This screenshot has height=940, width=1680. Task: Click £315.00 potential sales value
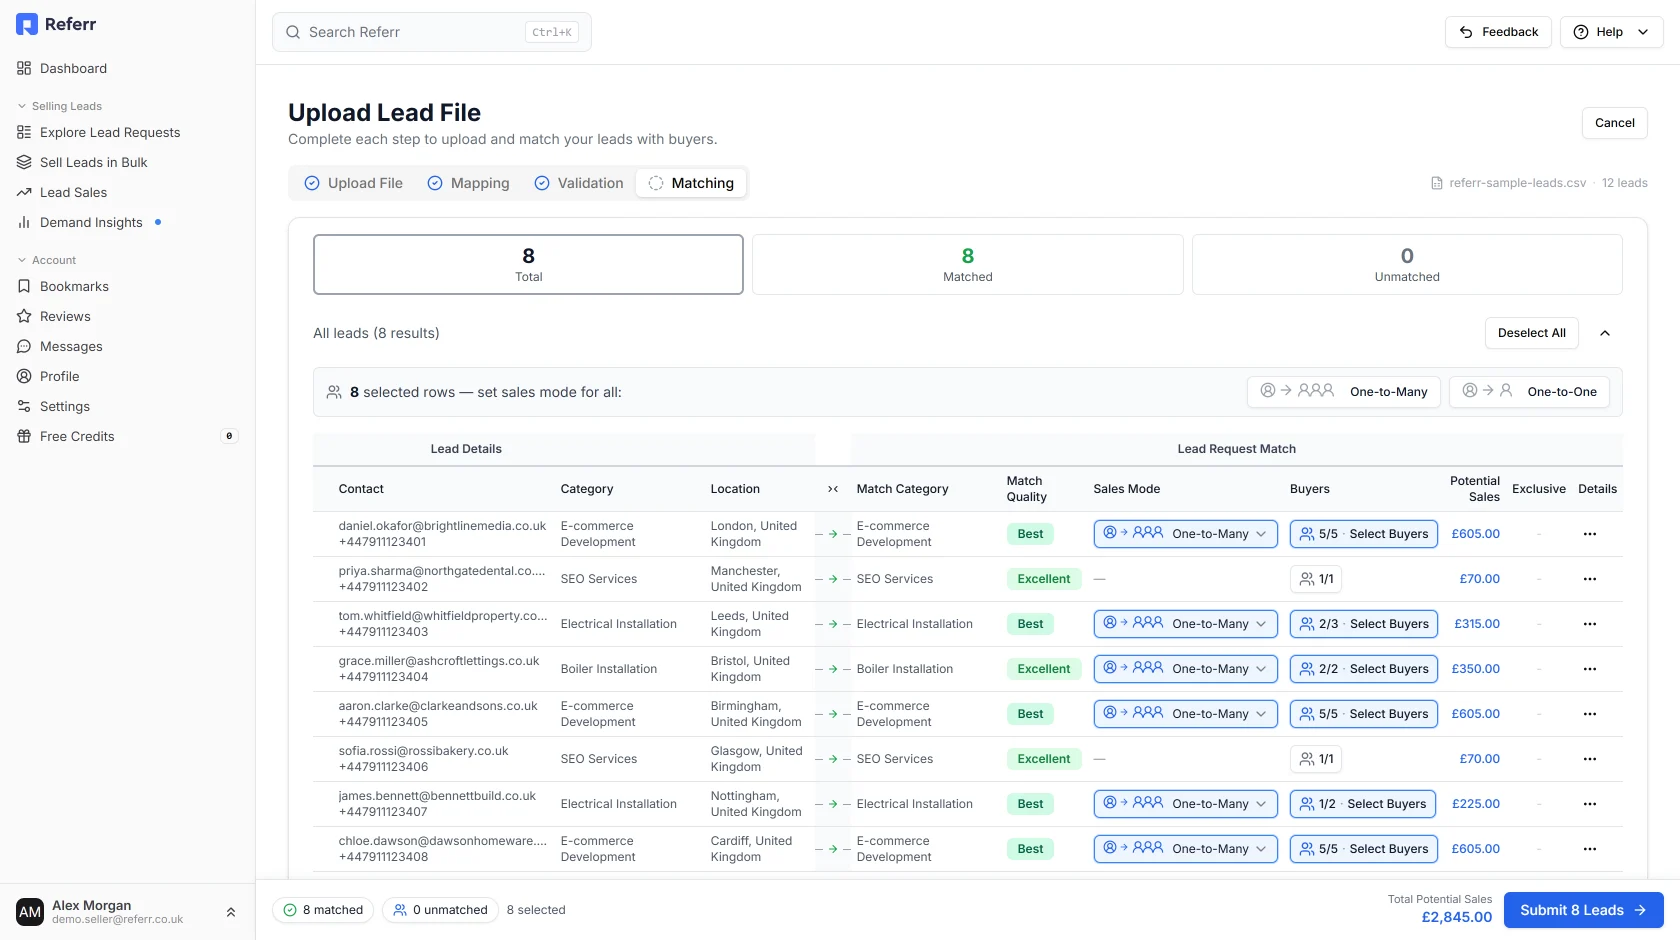coord(1477,624)
